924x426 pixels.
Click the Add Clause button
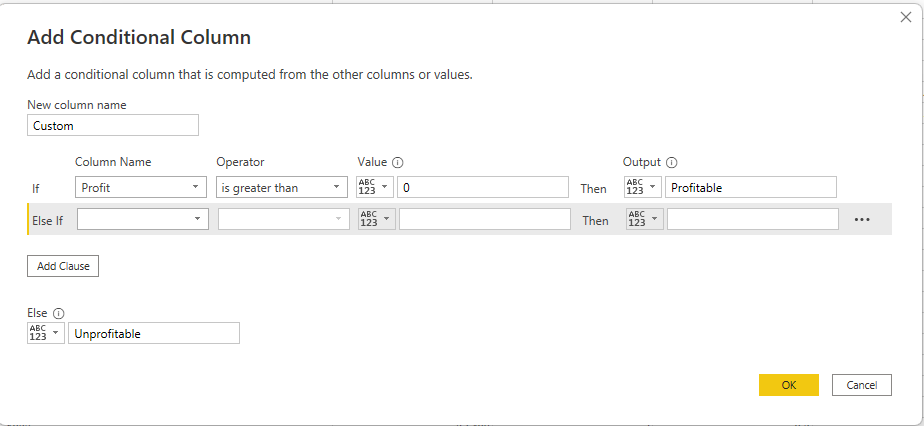(62, 266)
